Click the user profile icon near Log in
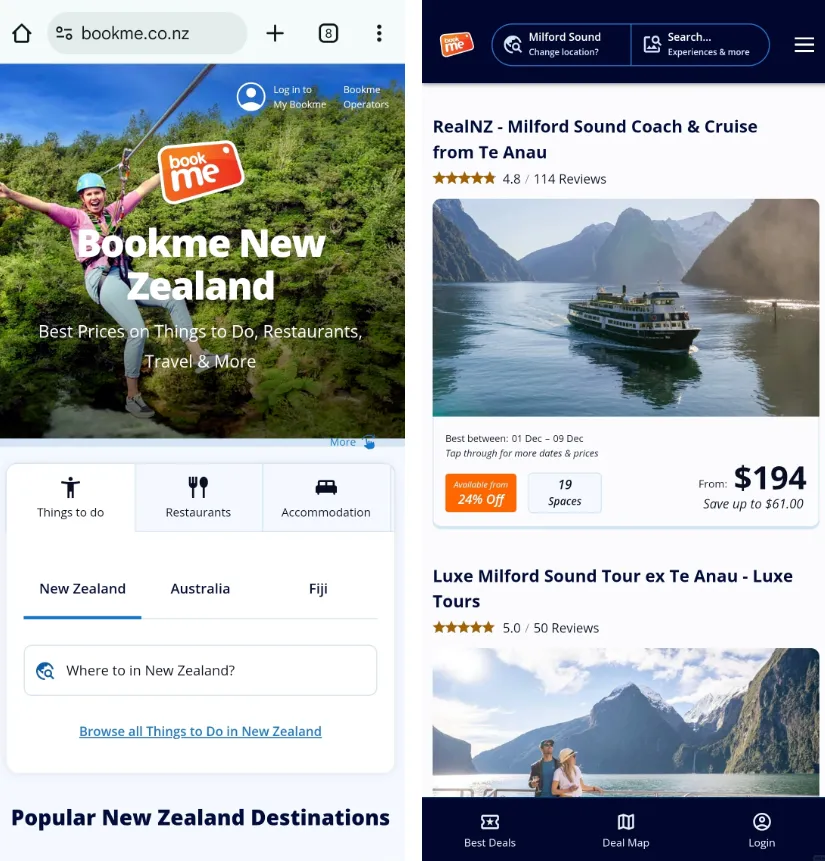This screenshot has height=861, width=825. (x=251, y=97)
